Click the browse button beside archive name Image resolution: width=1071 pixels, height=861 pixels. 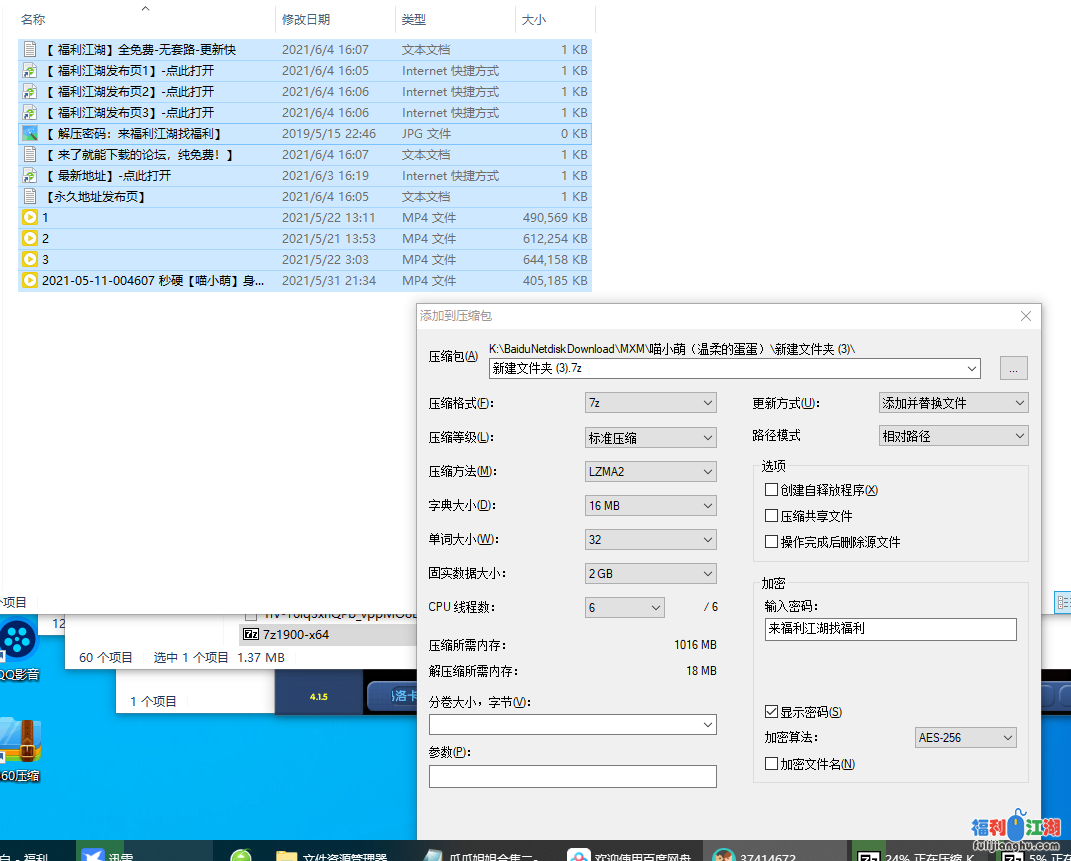[1012, 369]
